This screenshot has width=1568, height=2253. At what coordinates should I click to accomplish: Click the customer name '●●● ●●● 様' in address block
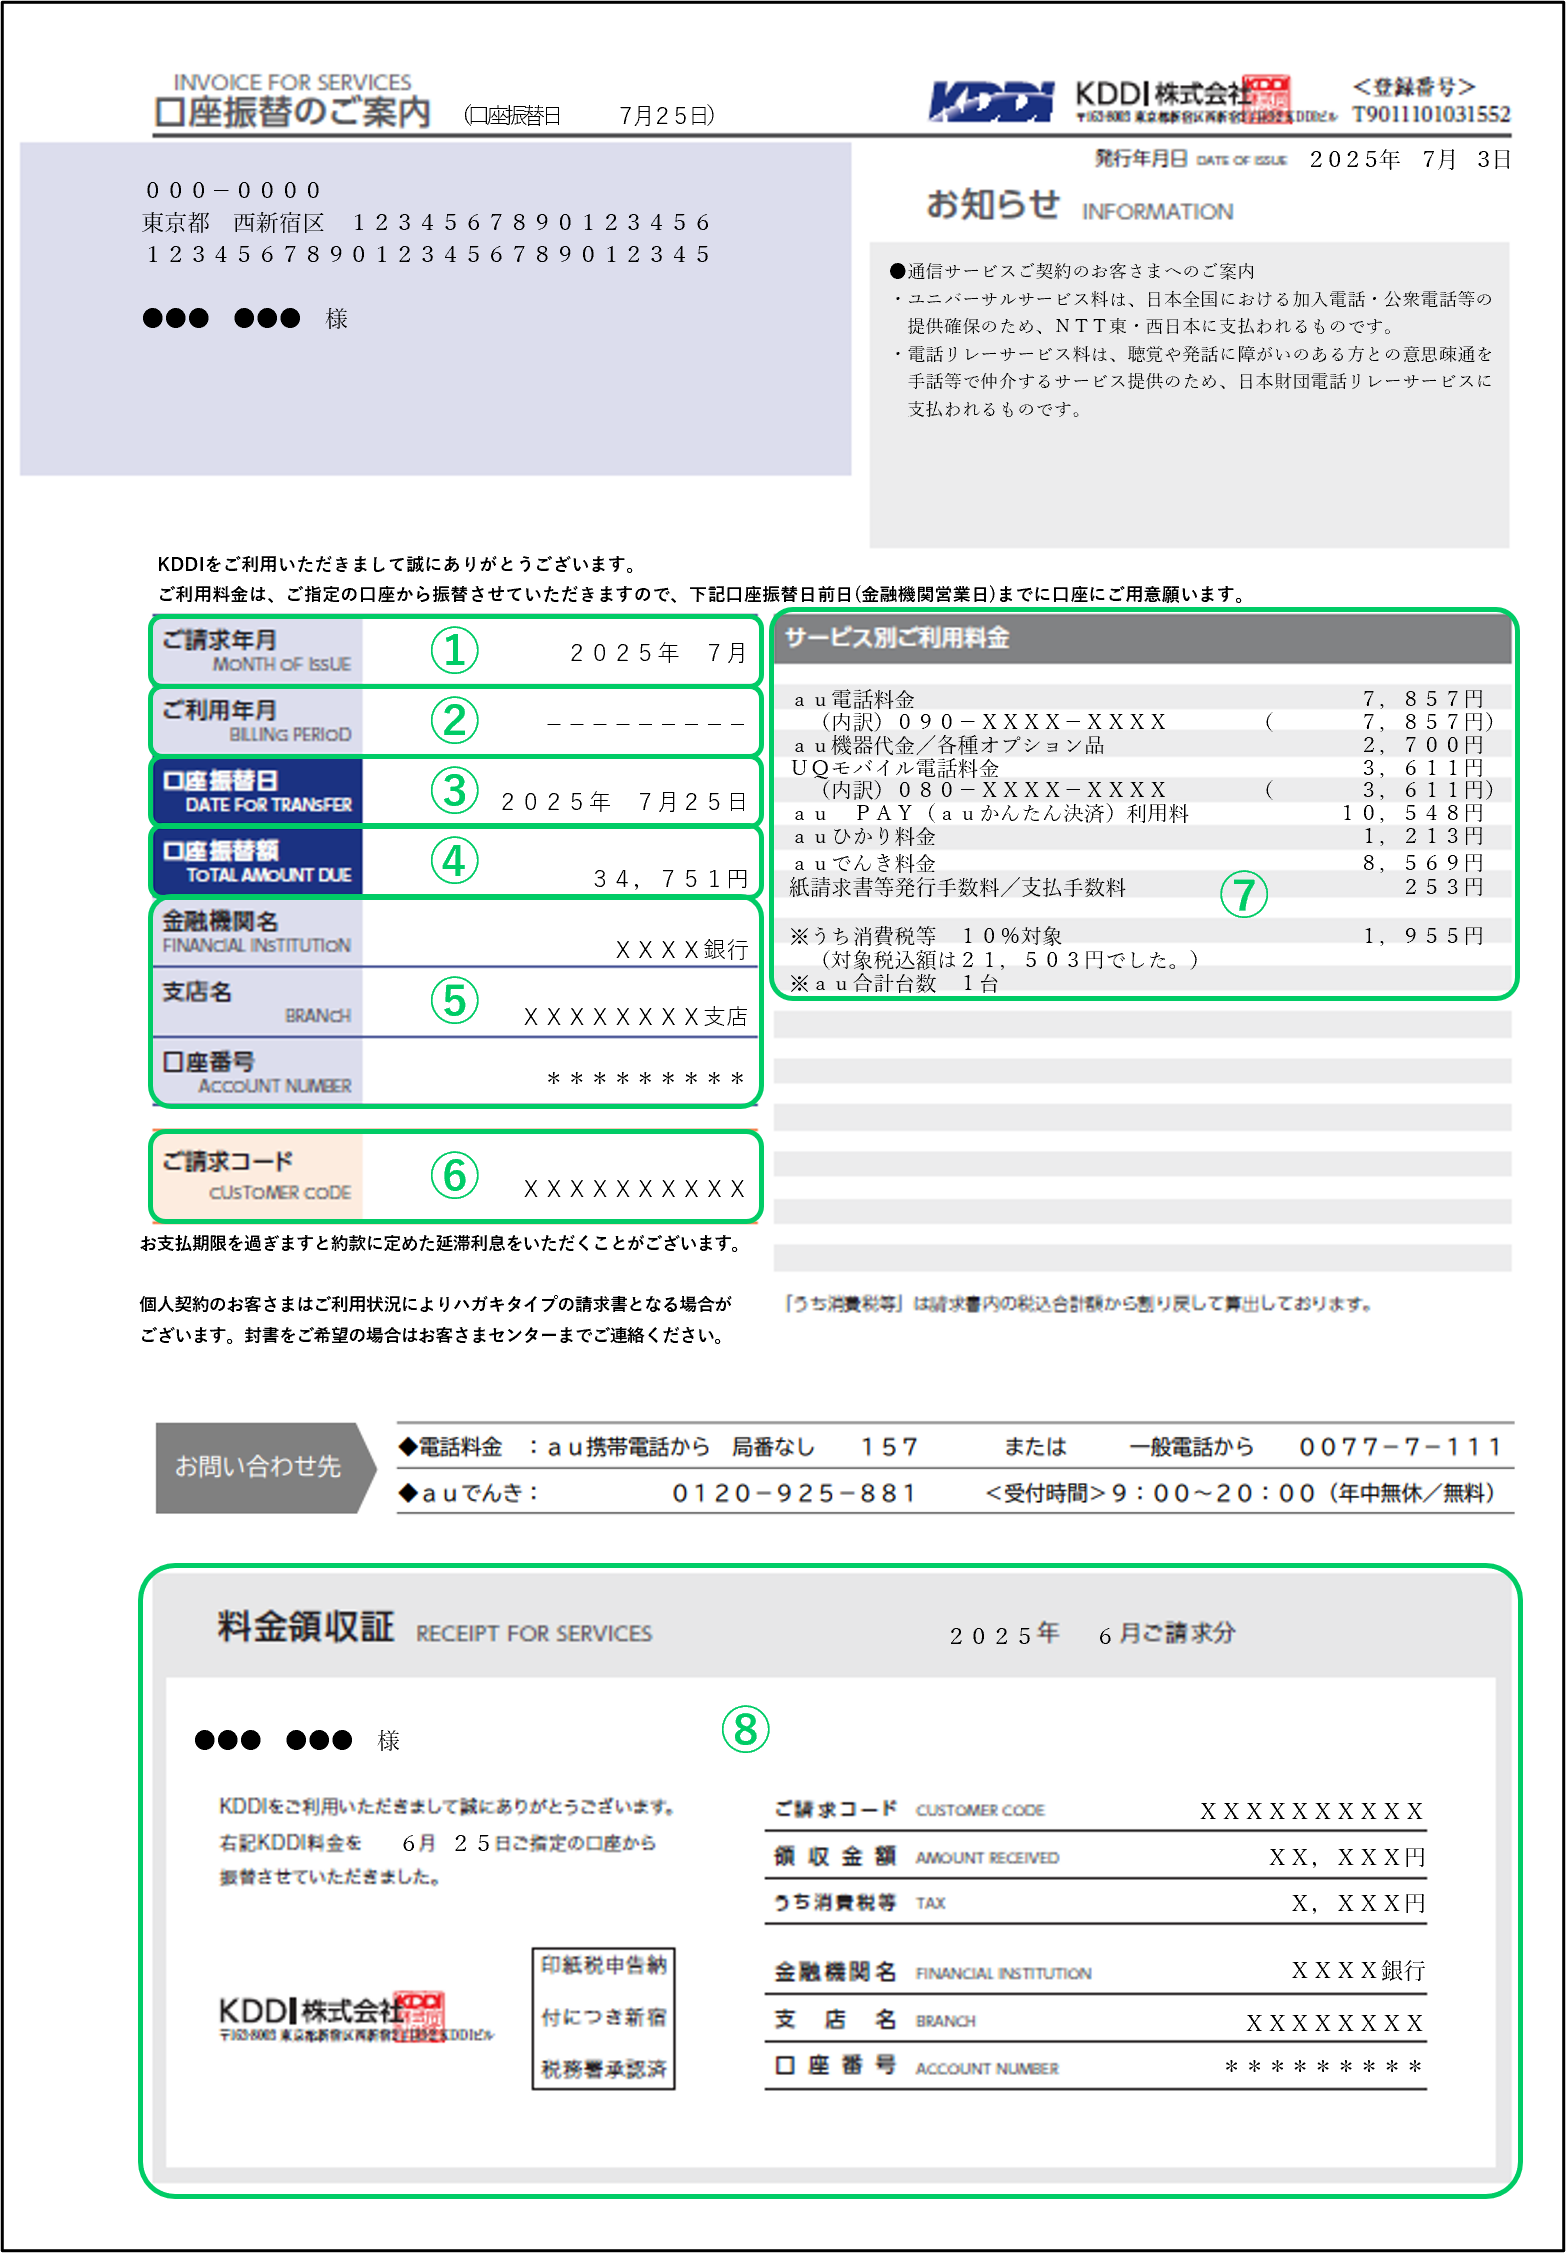245,318
